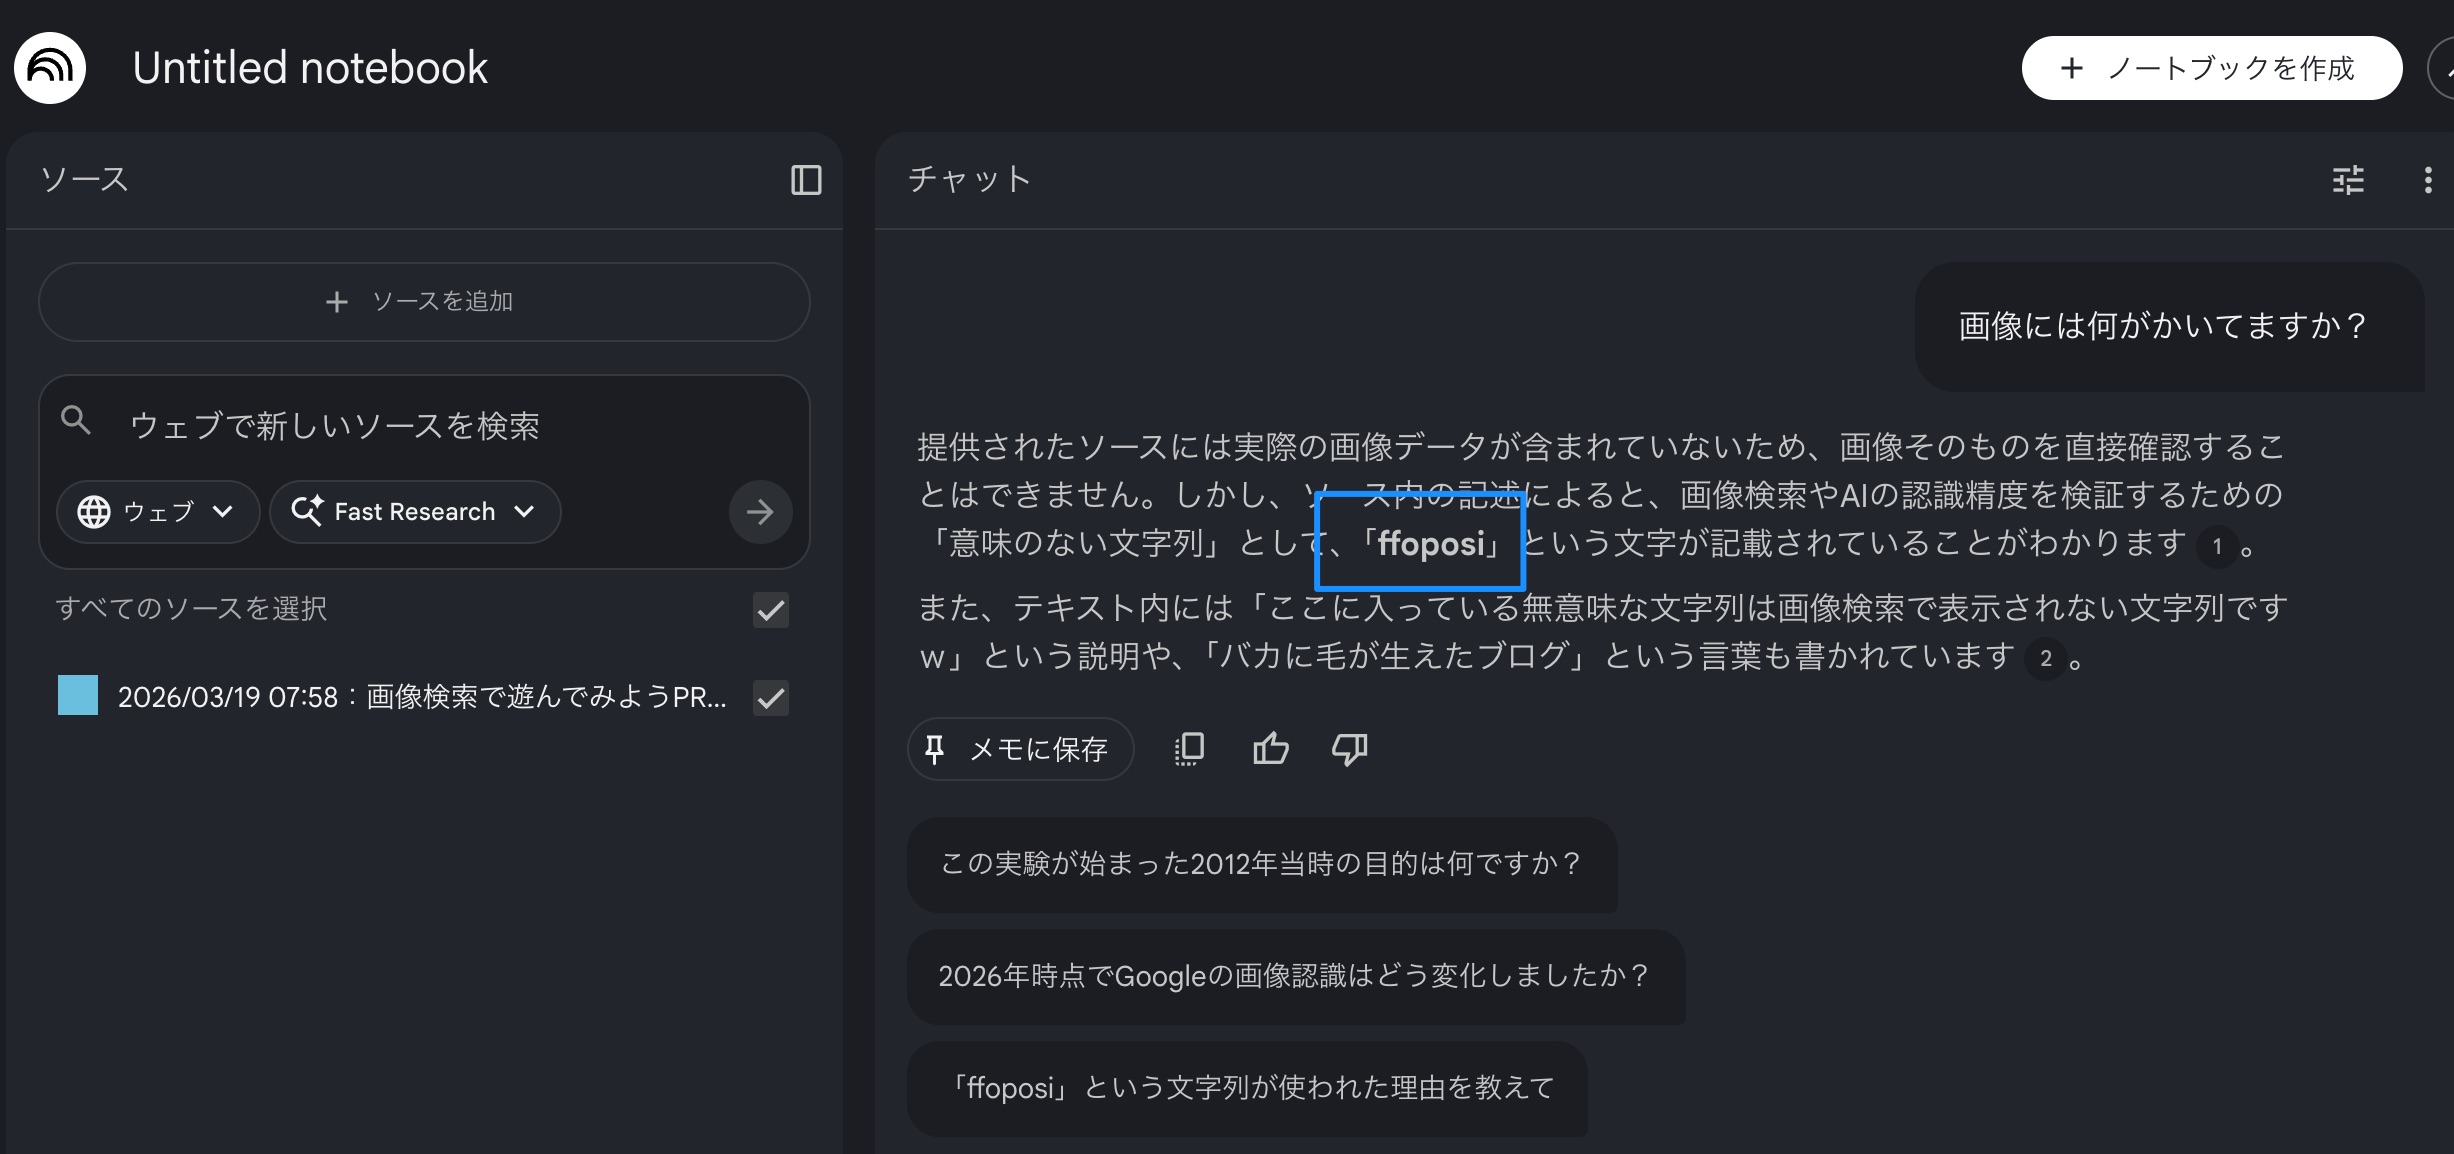Open chat three-dot more menu

2428,180
